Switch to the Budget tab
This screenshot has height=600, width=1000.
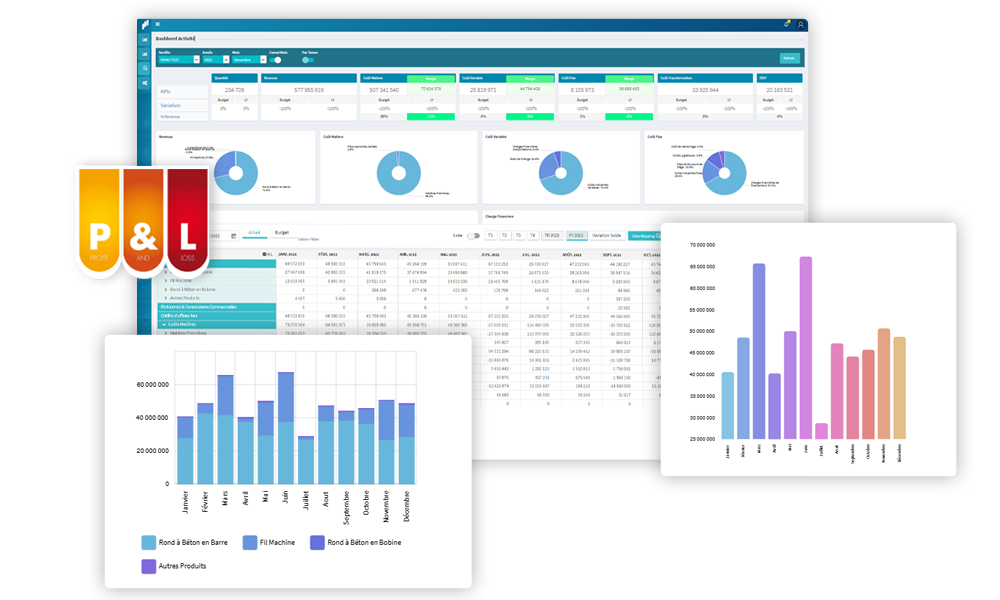281,233
